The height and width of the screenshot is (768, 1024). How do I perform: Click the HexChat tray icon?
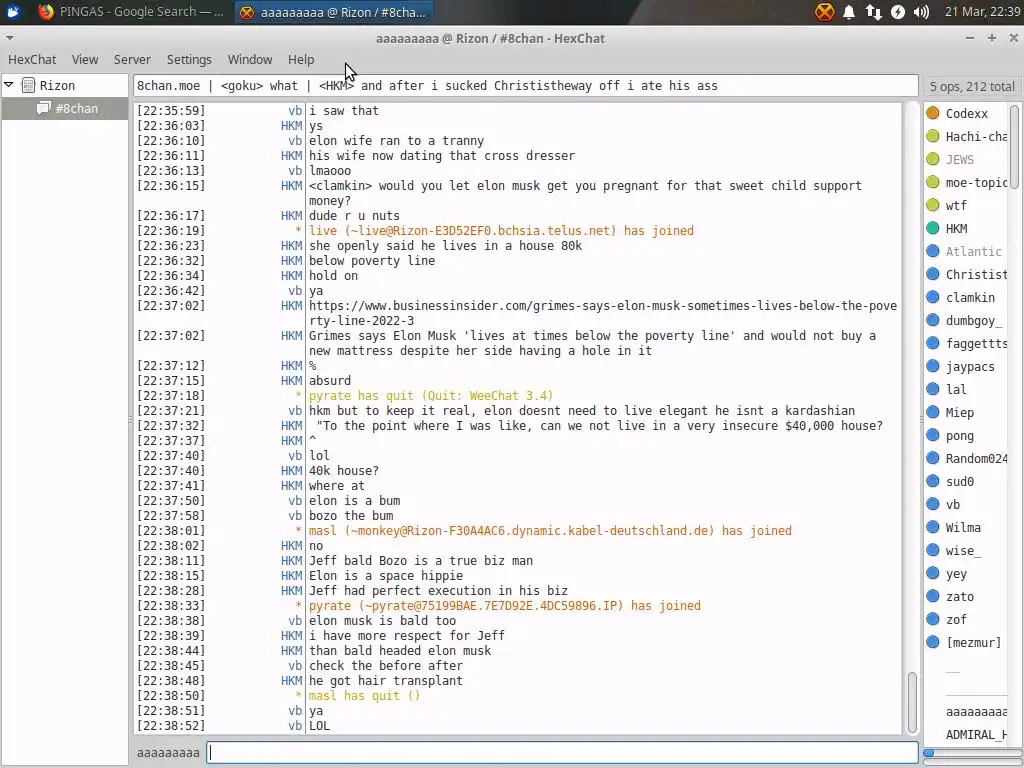[825, 12]
